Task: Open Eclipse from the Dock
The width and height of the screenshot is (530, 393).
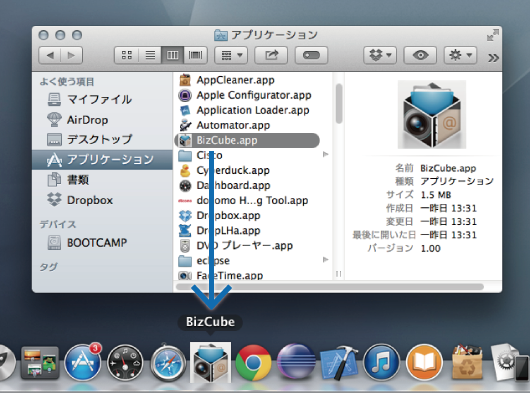Action: click(296, 362)
